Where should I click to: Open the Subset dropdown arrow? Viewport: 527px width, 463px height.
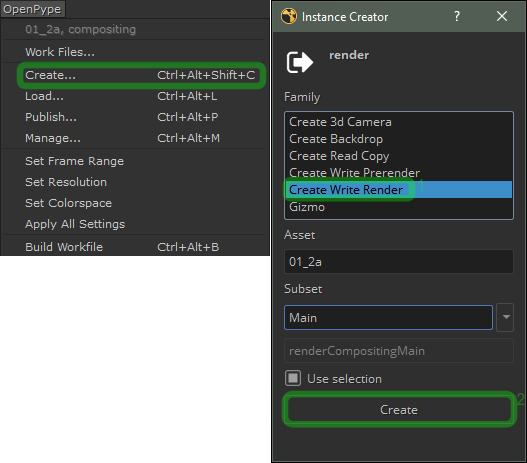505,318
